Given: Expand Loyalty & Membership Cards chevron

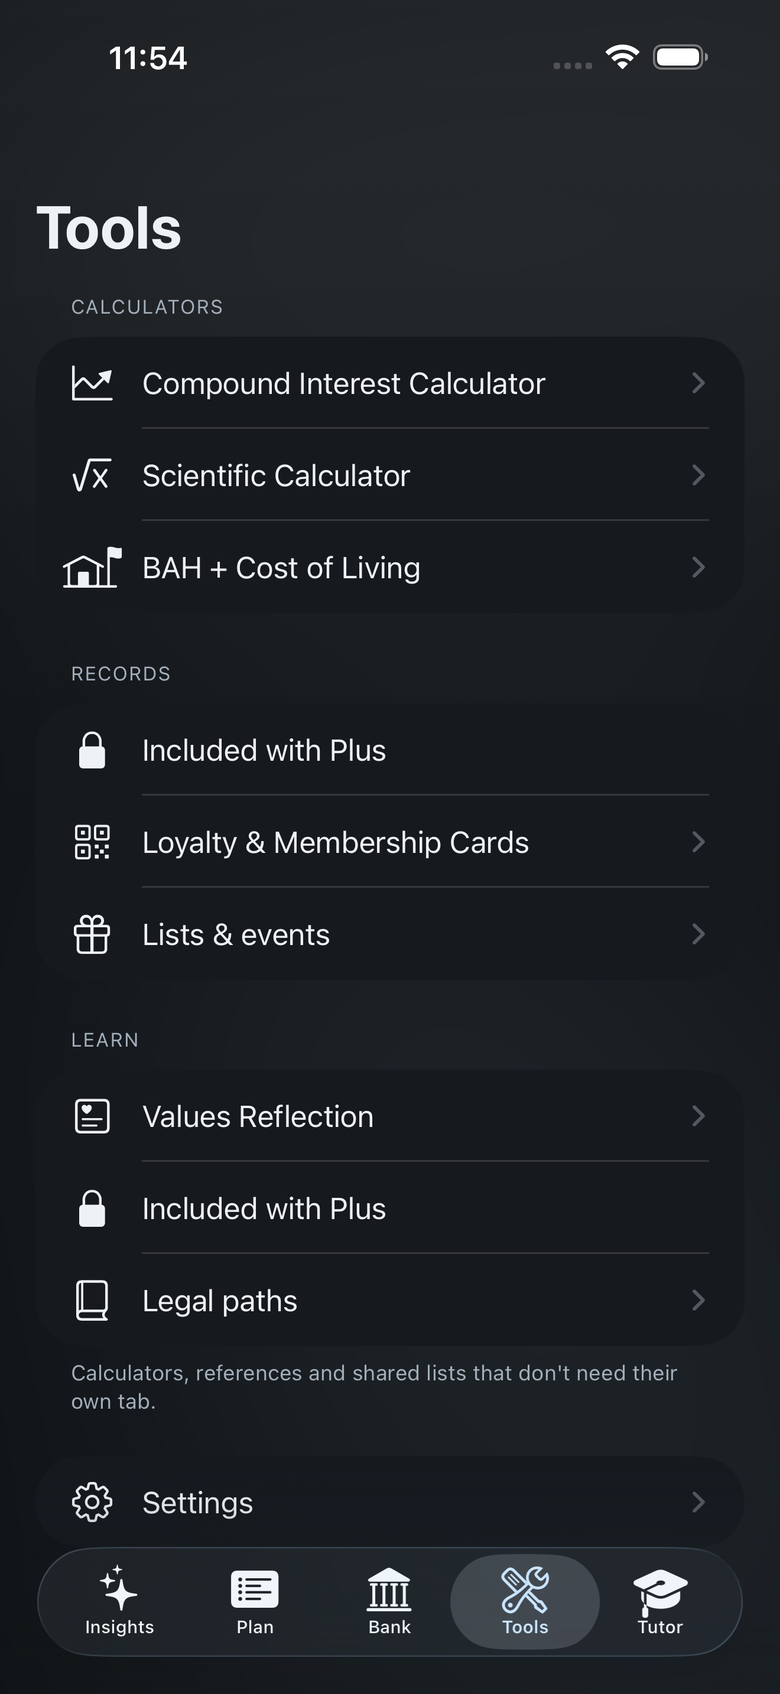Looking at the screenshot, I should [699, 842].
